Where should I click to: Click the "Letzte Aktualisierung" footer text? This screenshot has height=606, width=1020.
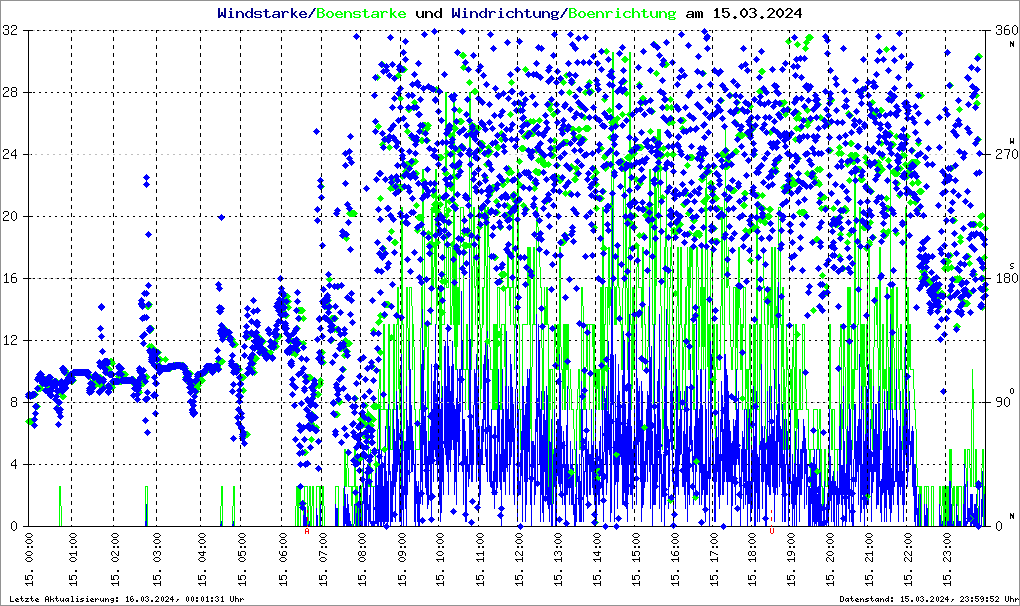pyautogui.click(x=123, y=599)
